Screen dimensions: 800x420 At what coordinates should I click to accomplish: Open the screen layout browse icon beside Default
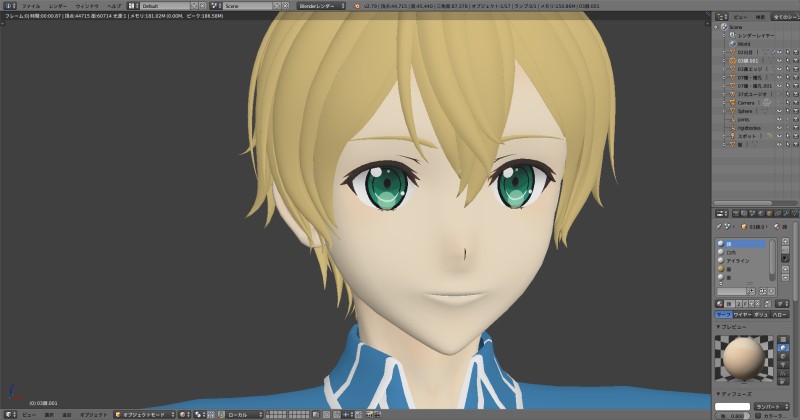[x=132, y=6]
